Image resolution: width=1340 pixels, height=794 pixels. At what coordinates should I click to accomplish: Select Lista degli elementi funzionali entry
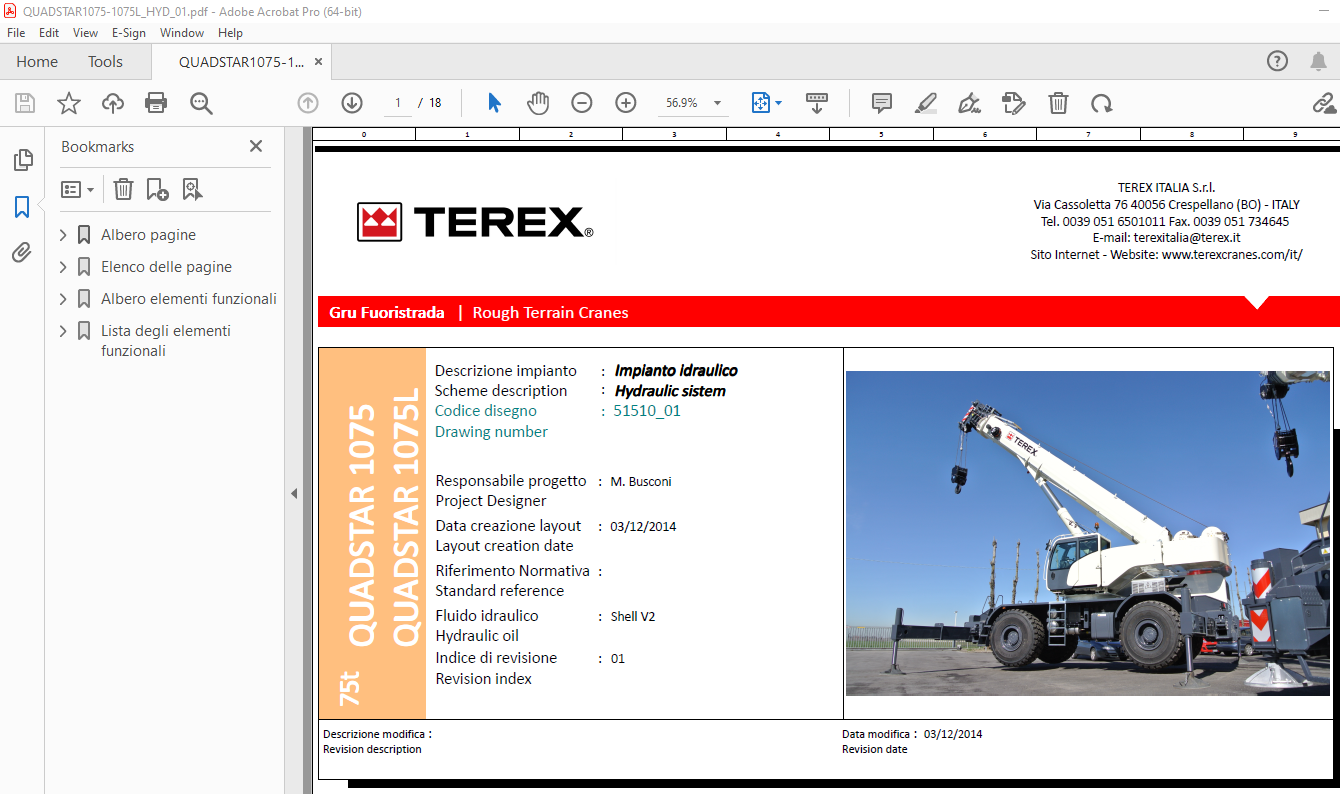tap(166, 341)
